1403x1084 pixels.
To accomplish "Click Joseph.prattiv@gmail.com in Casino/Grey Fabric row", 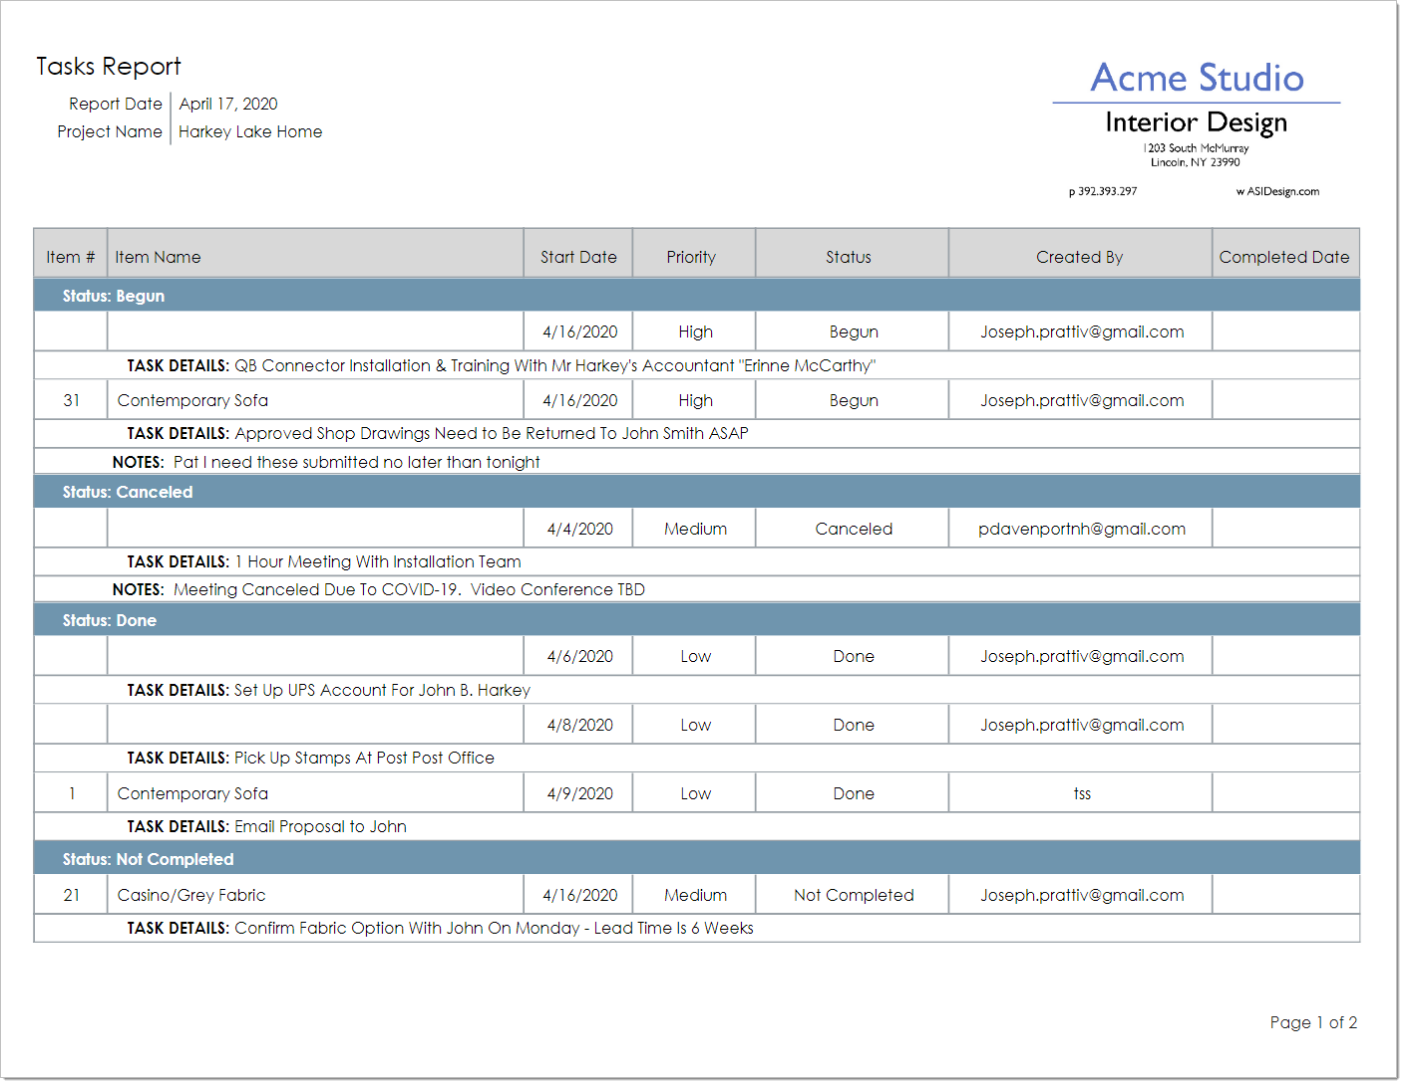I will pos(1081,895).
